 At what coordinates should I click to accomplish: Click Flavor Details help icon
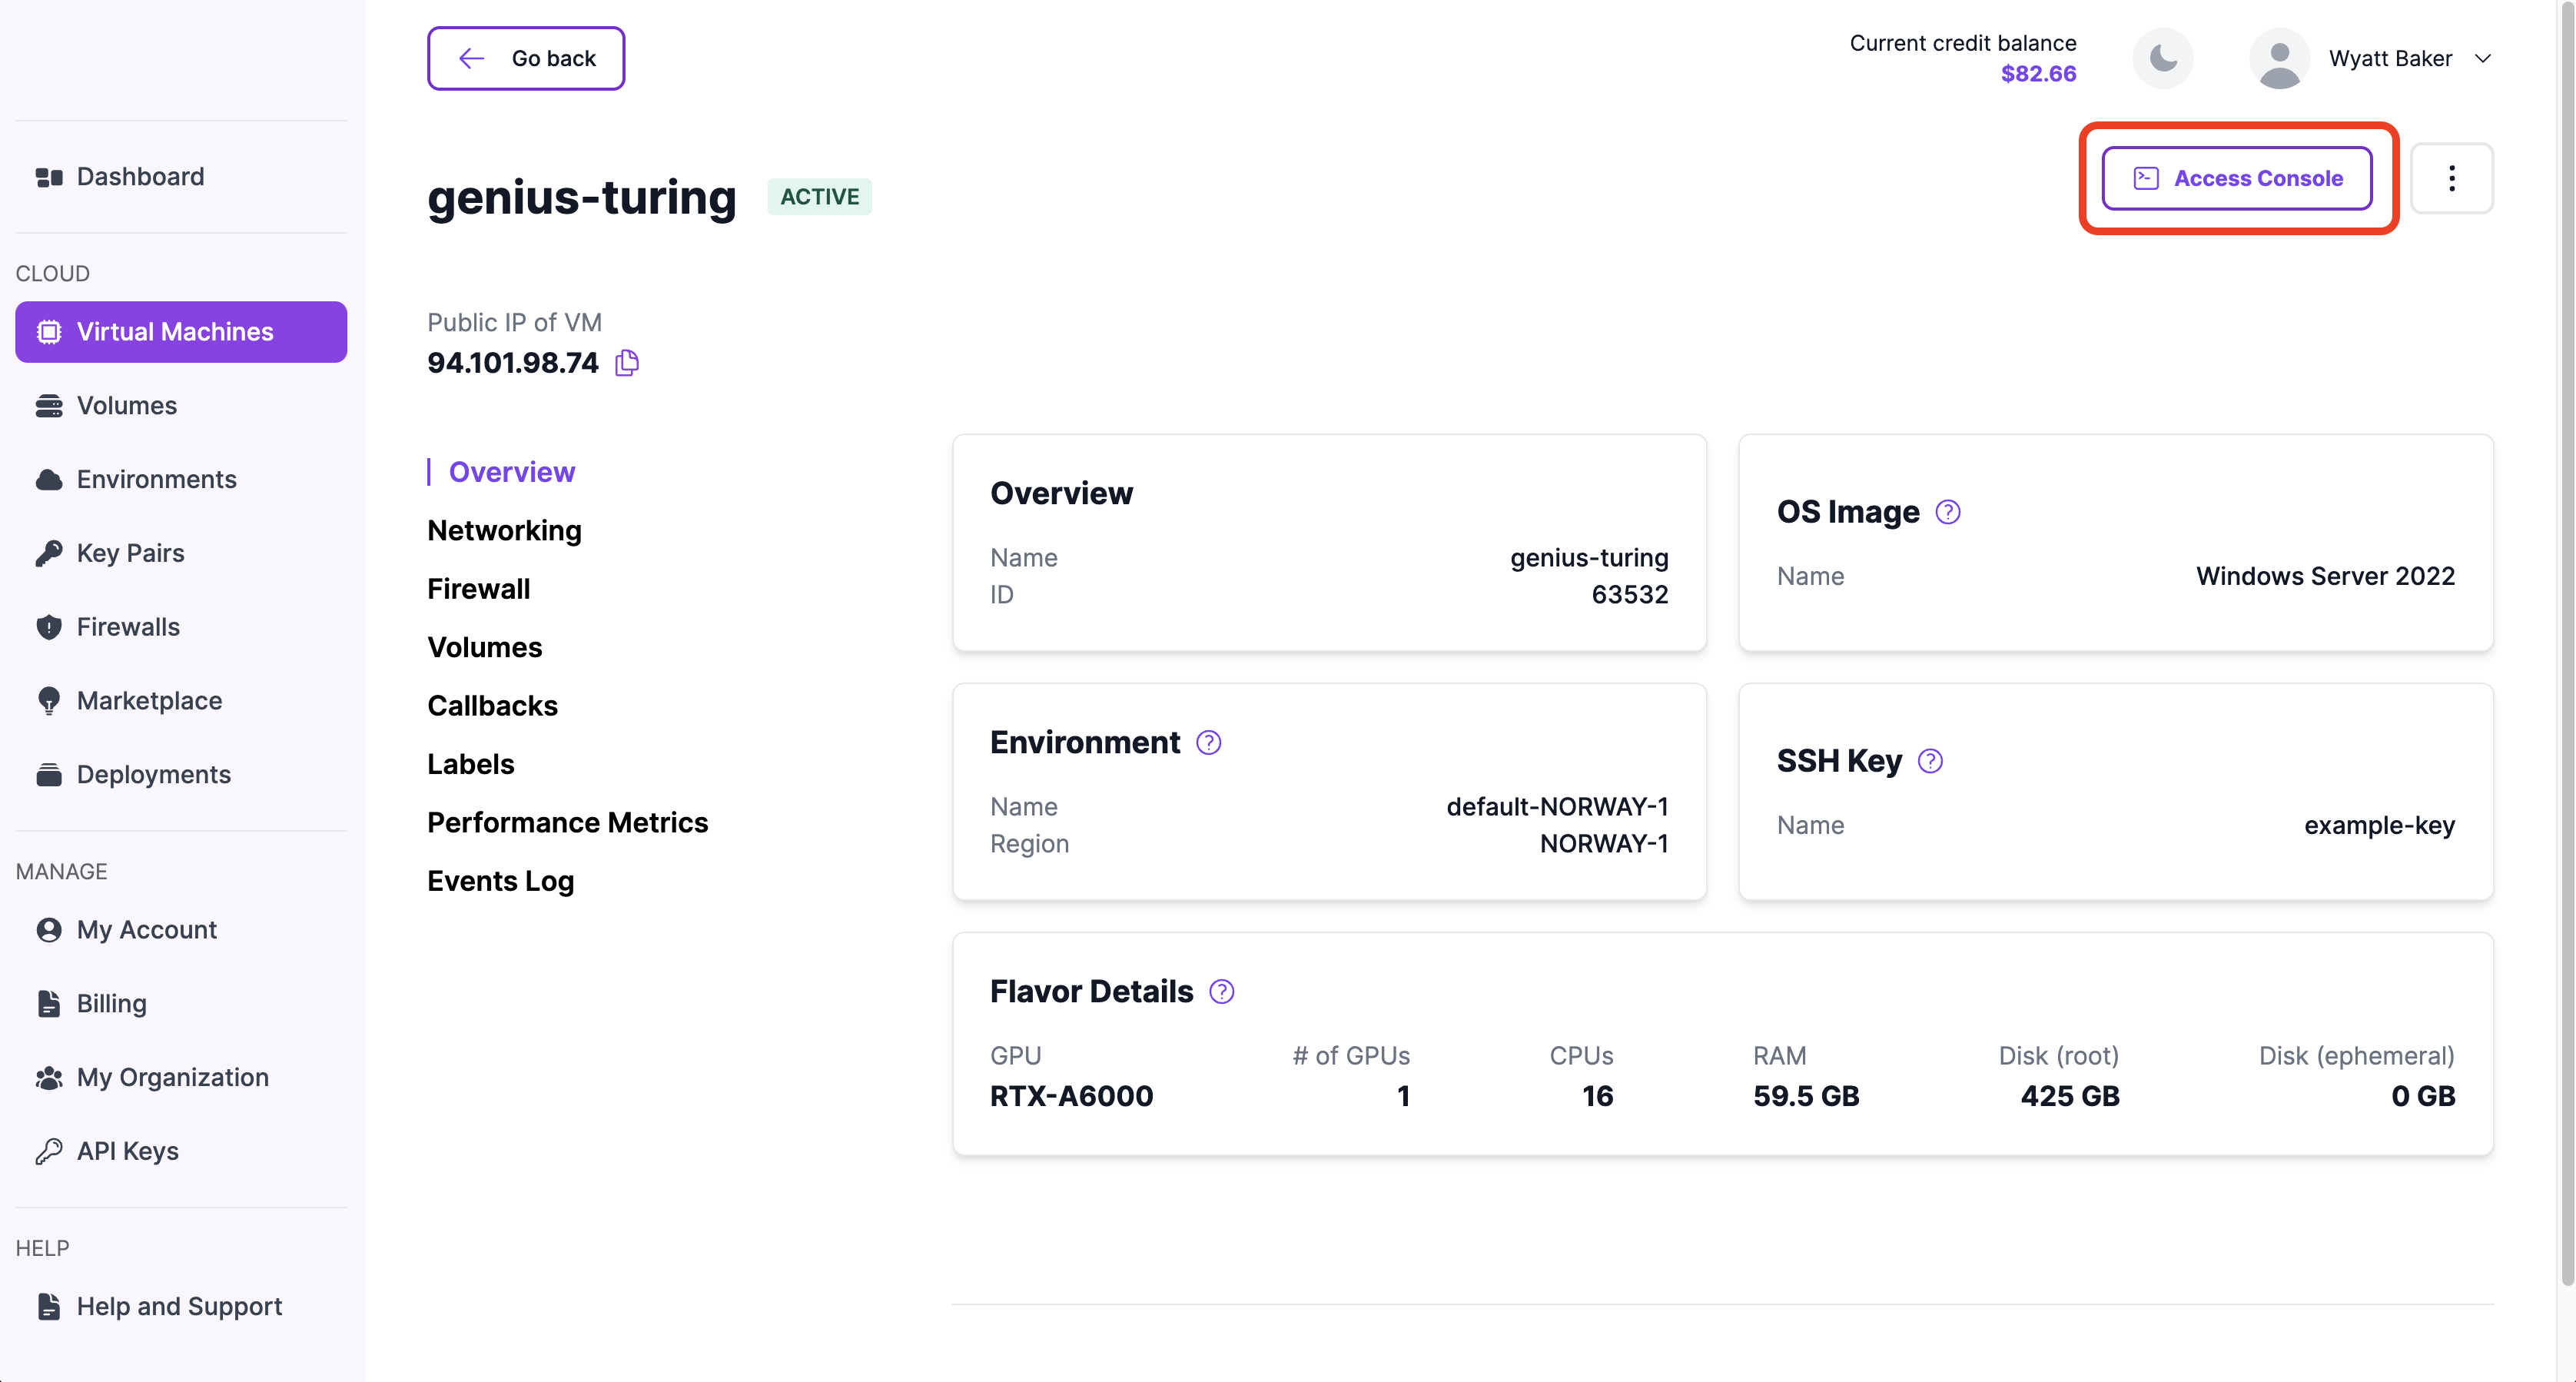pyautogui.click(x=1221, y=991)
